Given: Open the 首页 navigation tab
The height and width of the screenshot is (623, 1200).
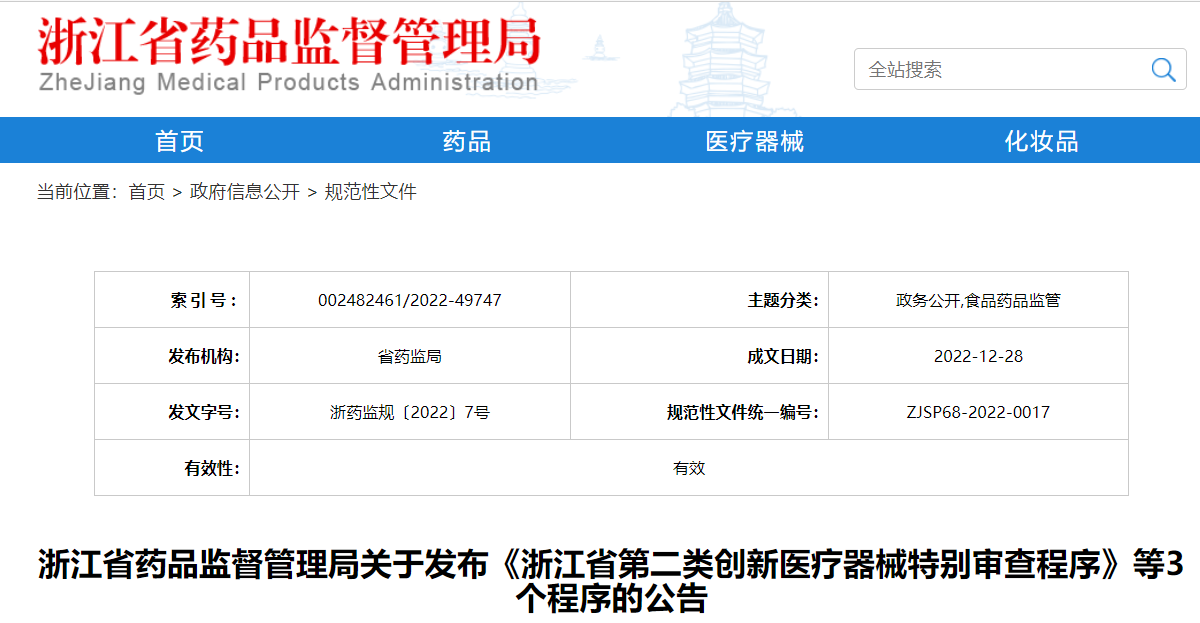Looking at the screenshot, I should click(x=180, y=141).
